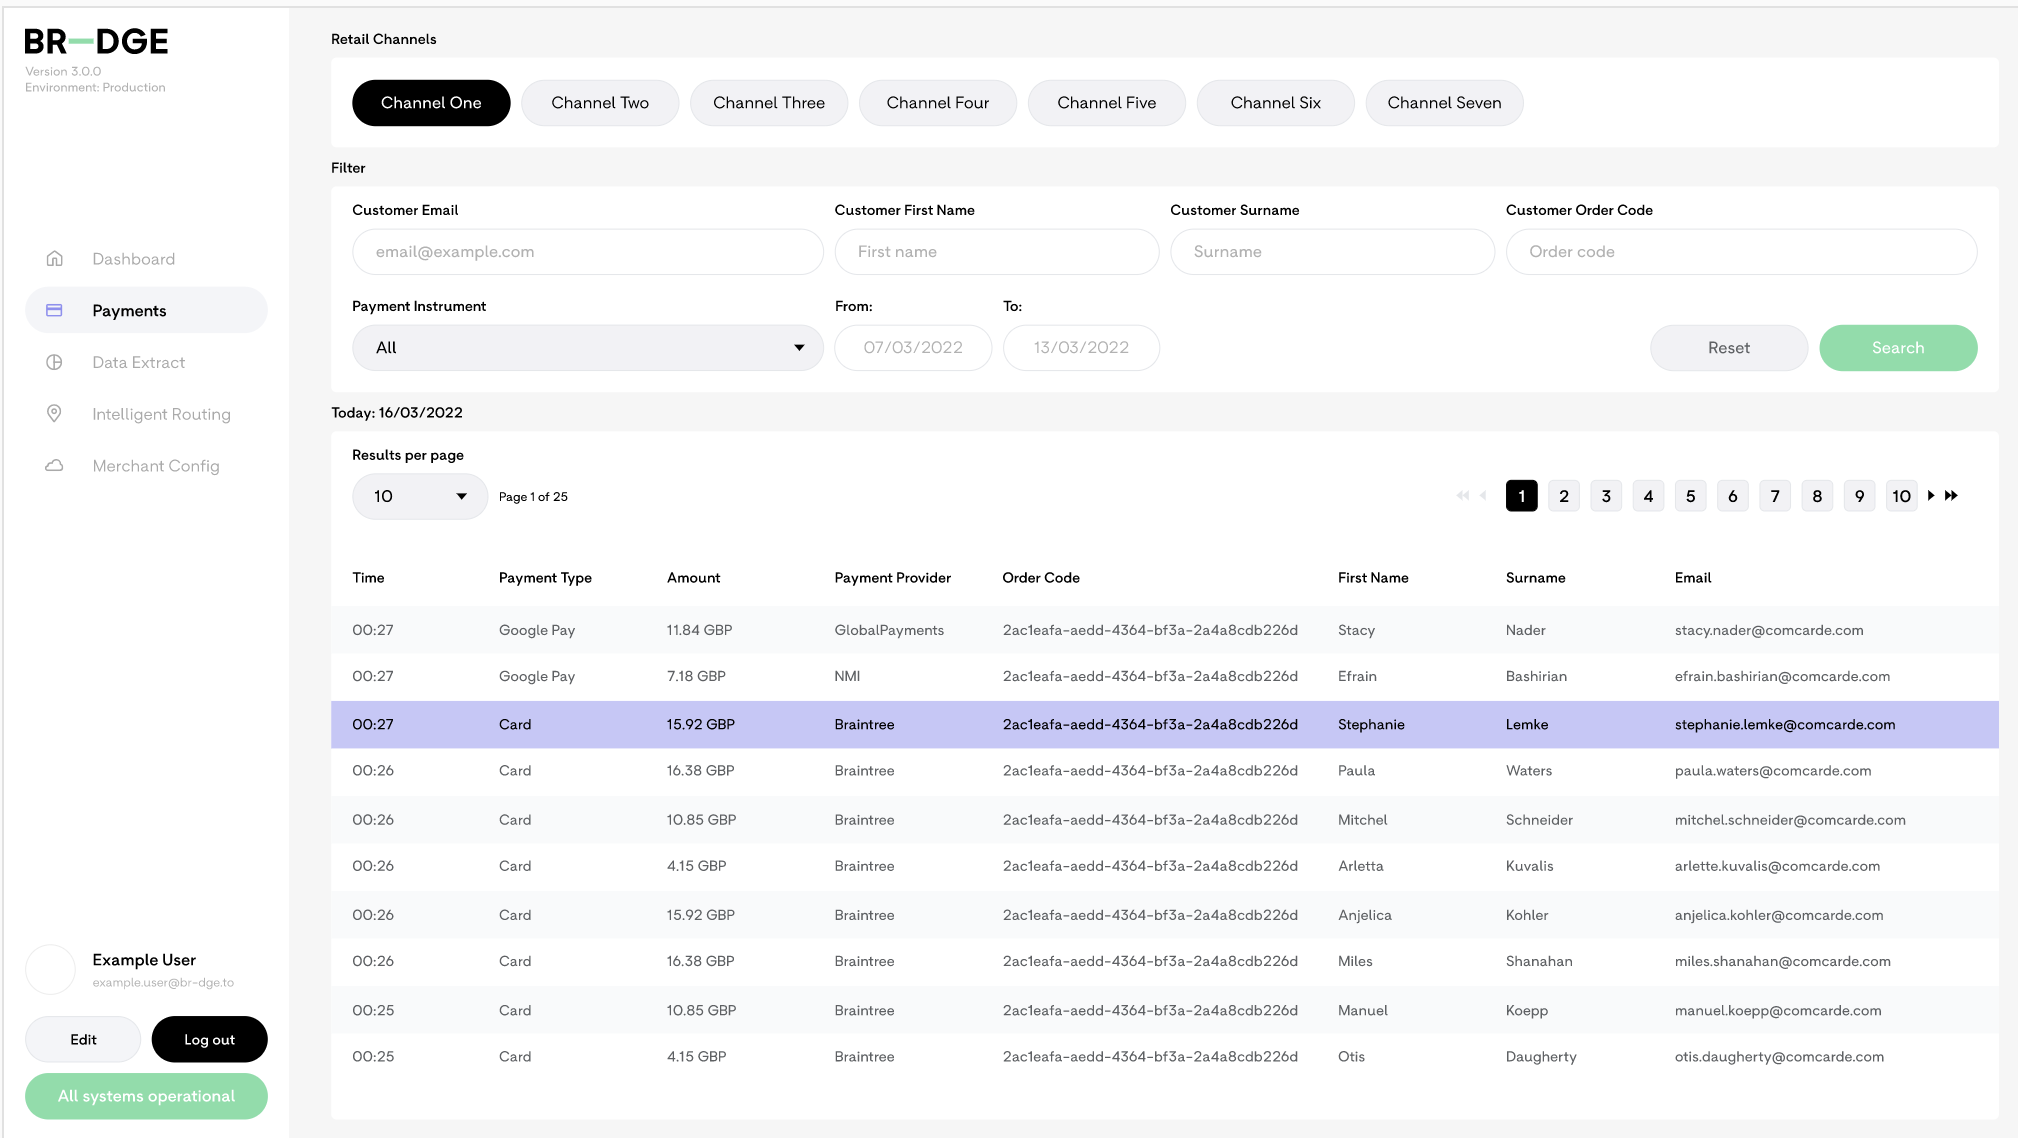This screenshot has height=1138, width=2018.
Task: Deselect the highlighted Channel One
Action: tap(431, 102)
